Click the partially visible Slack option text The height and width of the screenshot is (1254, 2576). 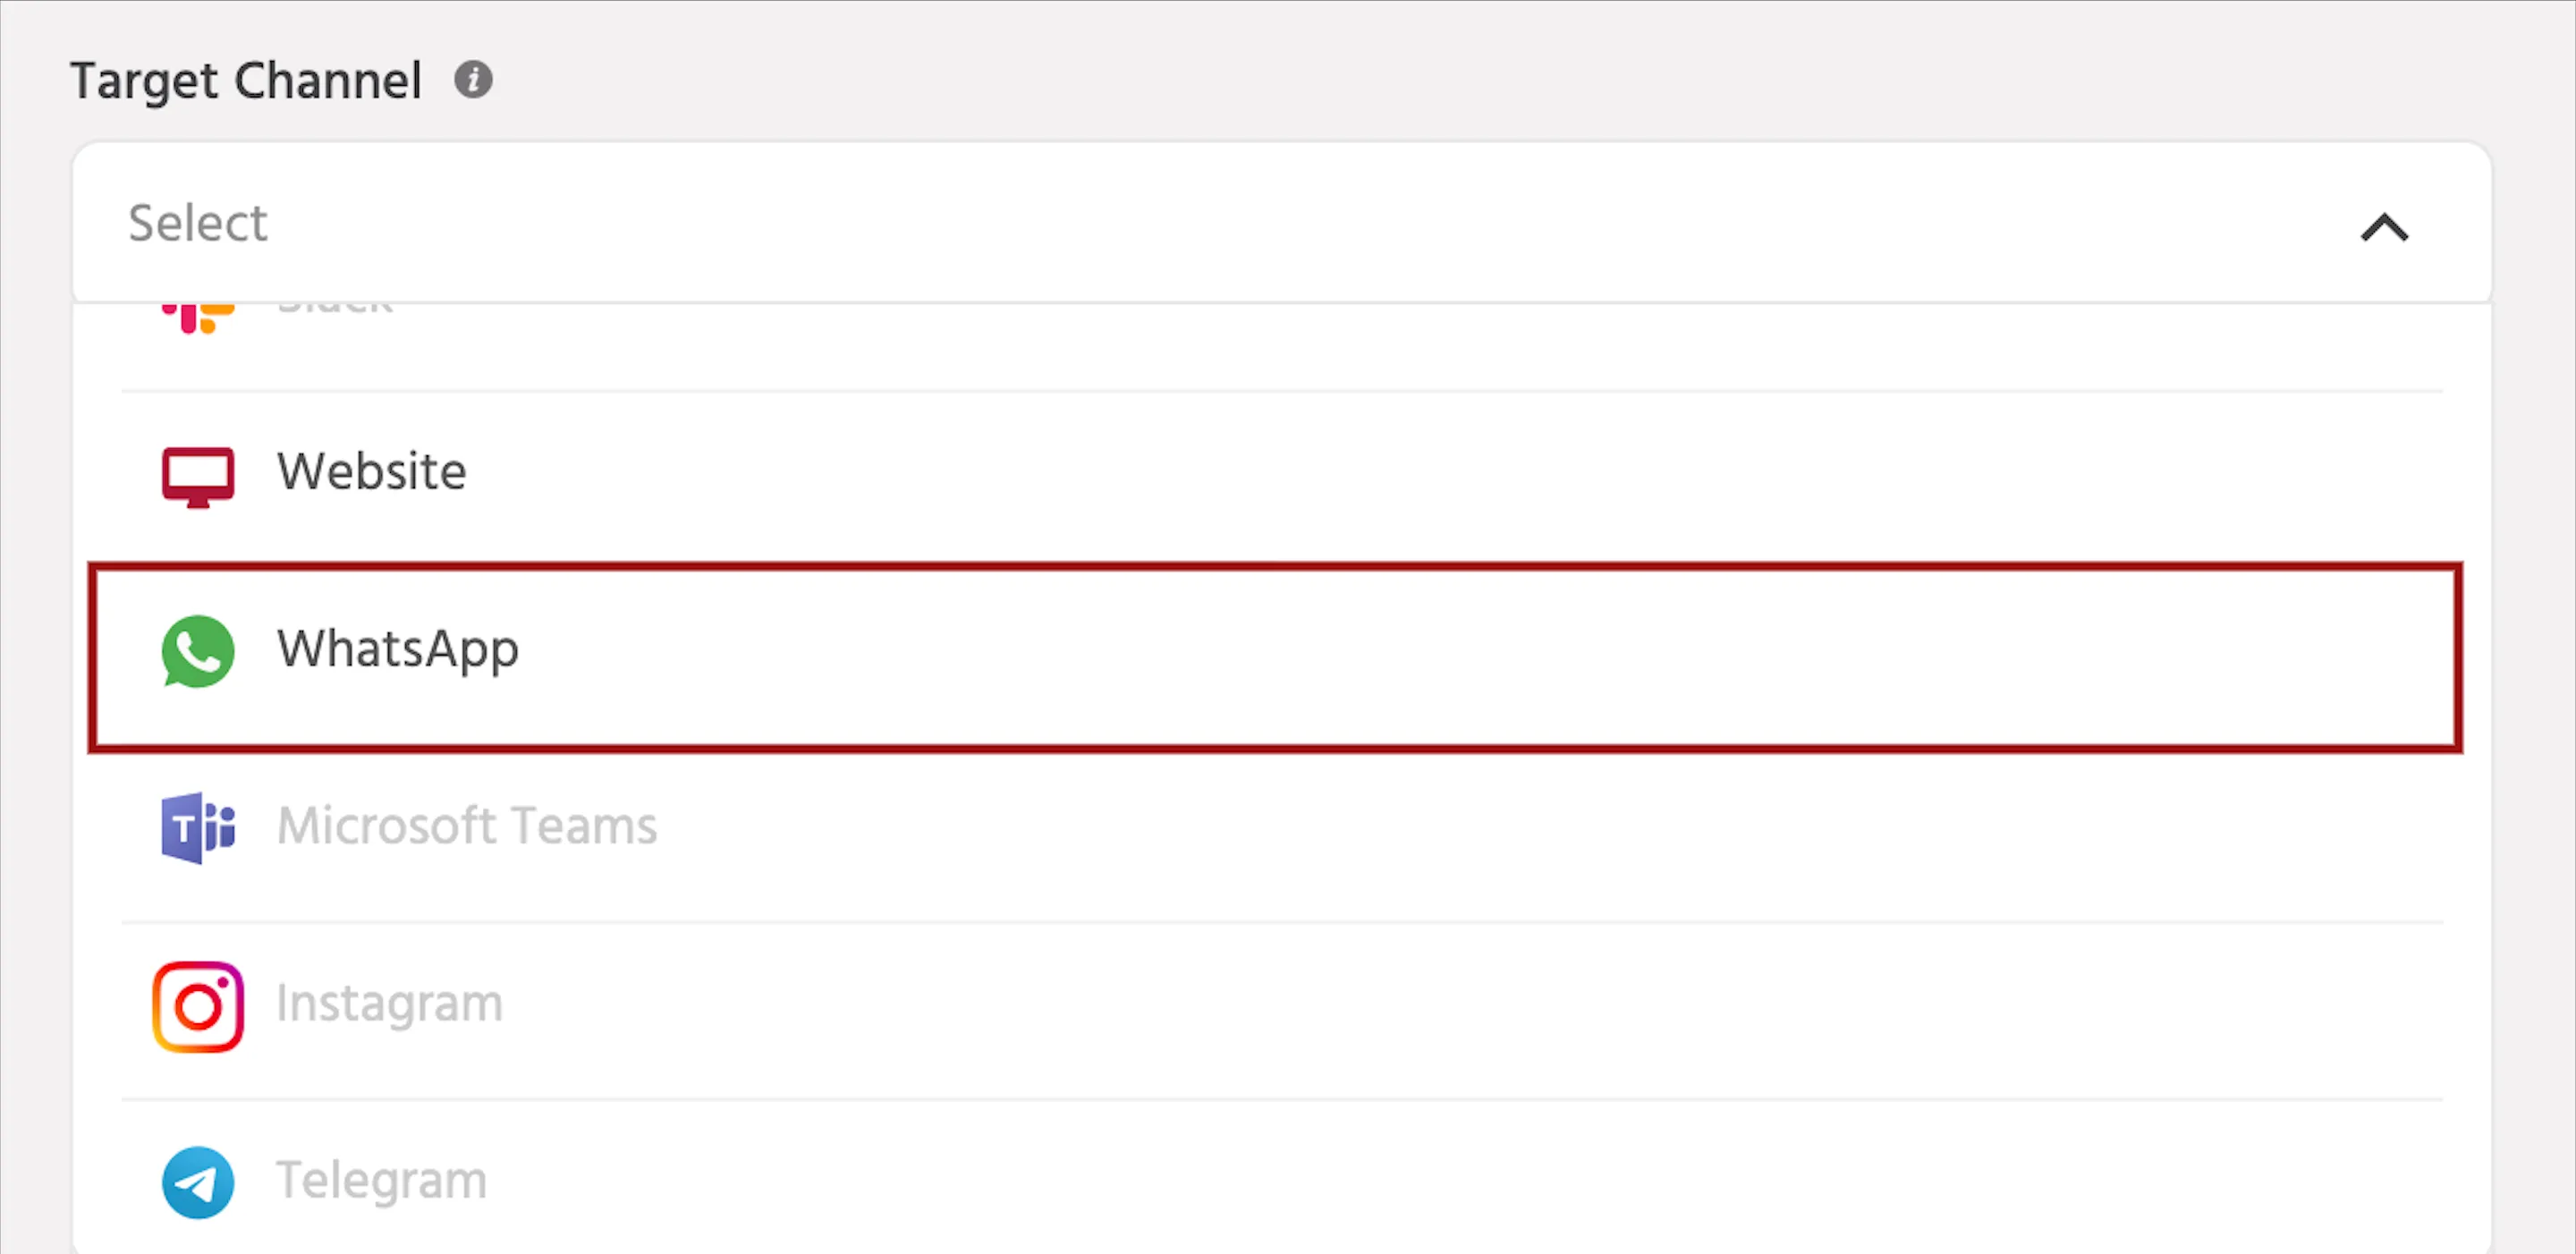coord(335,306)
